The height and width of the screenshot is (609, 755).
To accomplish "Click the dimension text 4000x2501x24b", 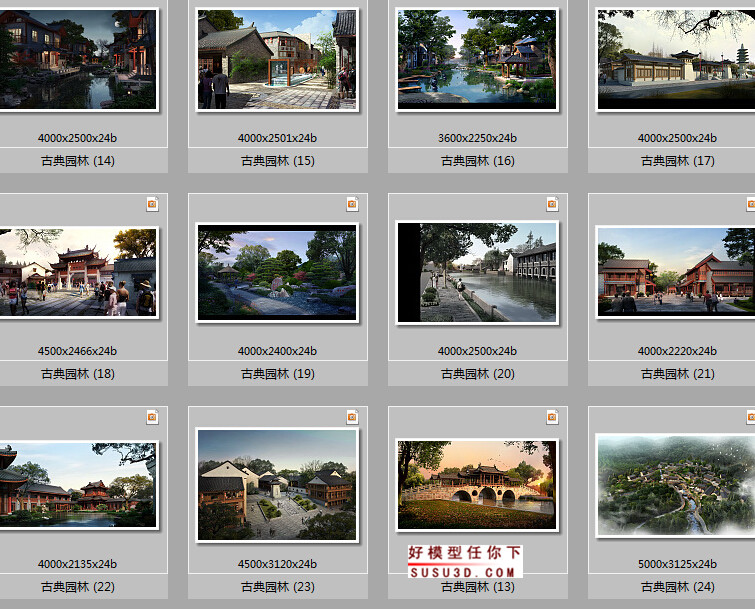I will [x=277, y=138].
